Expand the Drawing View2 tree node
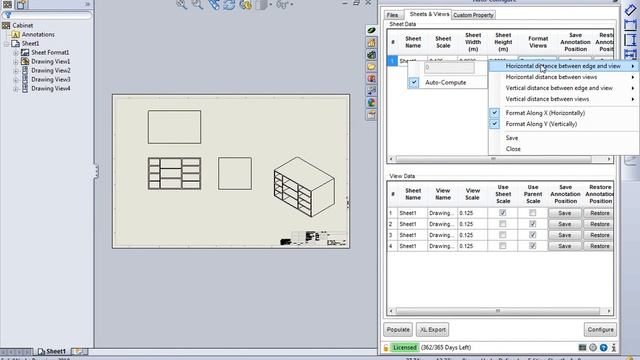 [16, 71]
